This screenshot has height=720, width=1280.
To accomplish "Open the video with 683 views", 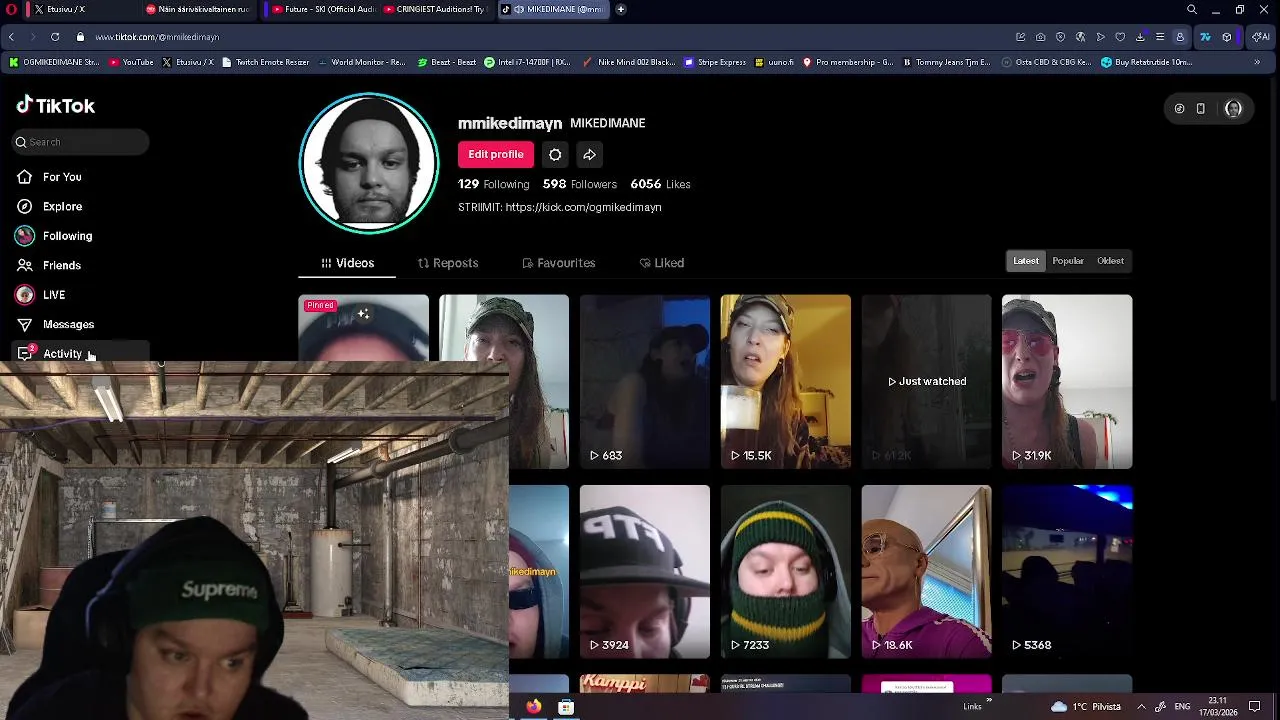I will (644, 381).
